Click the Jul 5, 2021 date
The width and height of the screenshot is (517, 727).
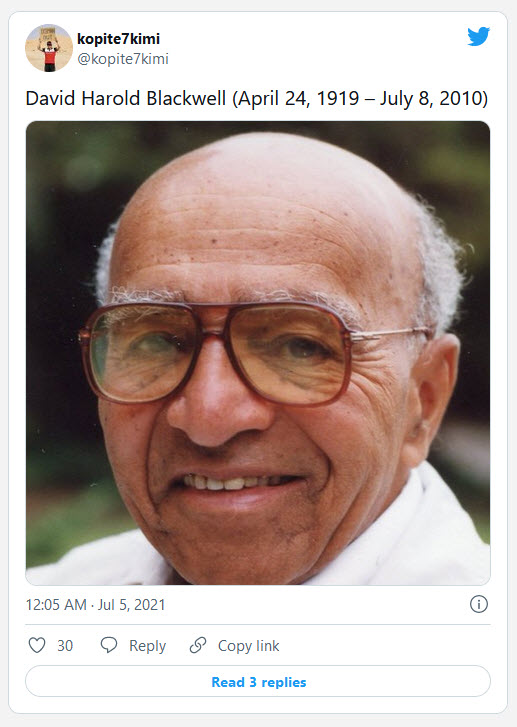coord(131,605)
